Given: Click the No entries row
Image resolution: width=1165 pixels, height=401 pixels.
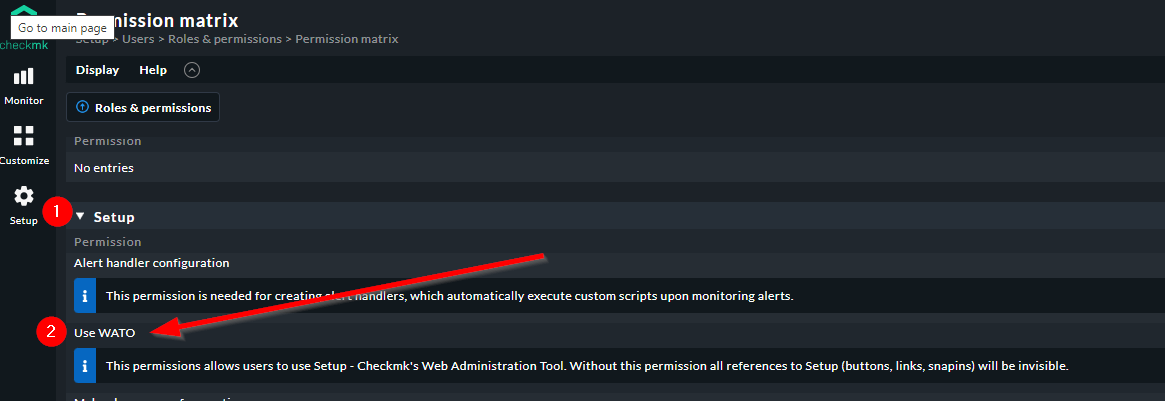Looking at the screenshot, I should [615, 168].
